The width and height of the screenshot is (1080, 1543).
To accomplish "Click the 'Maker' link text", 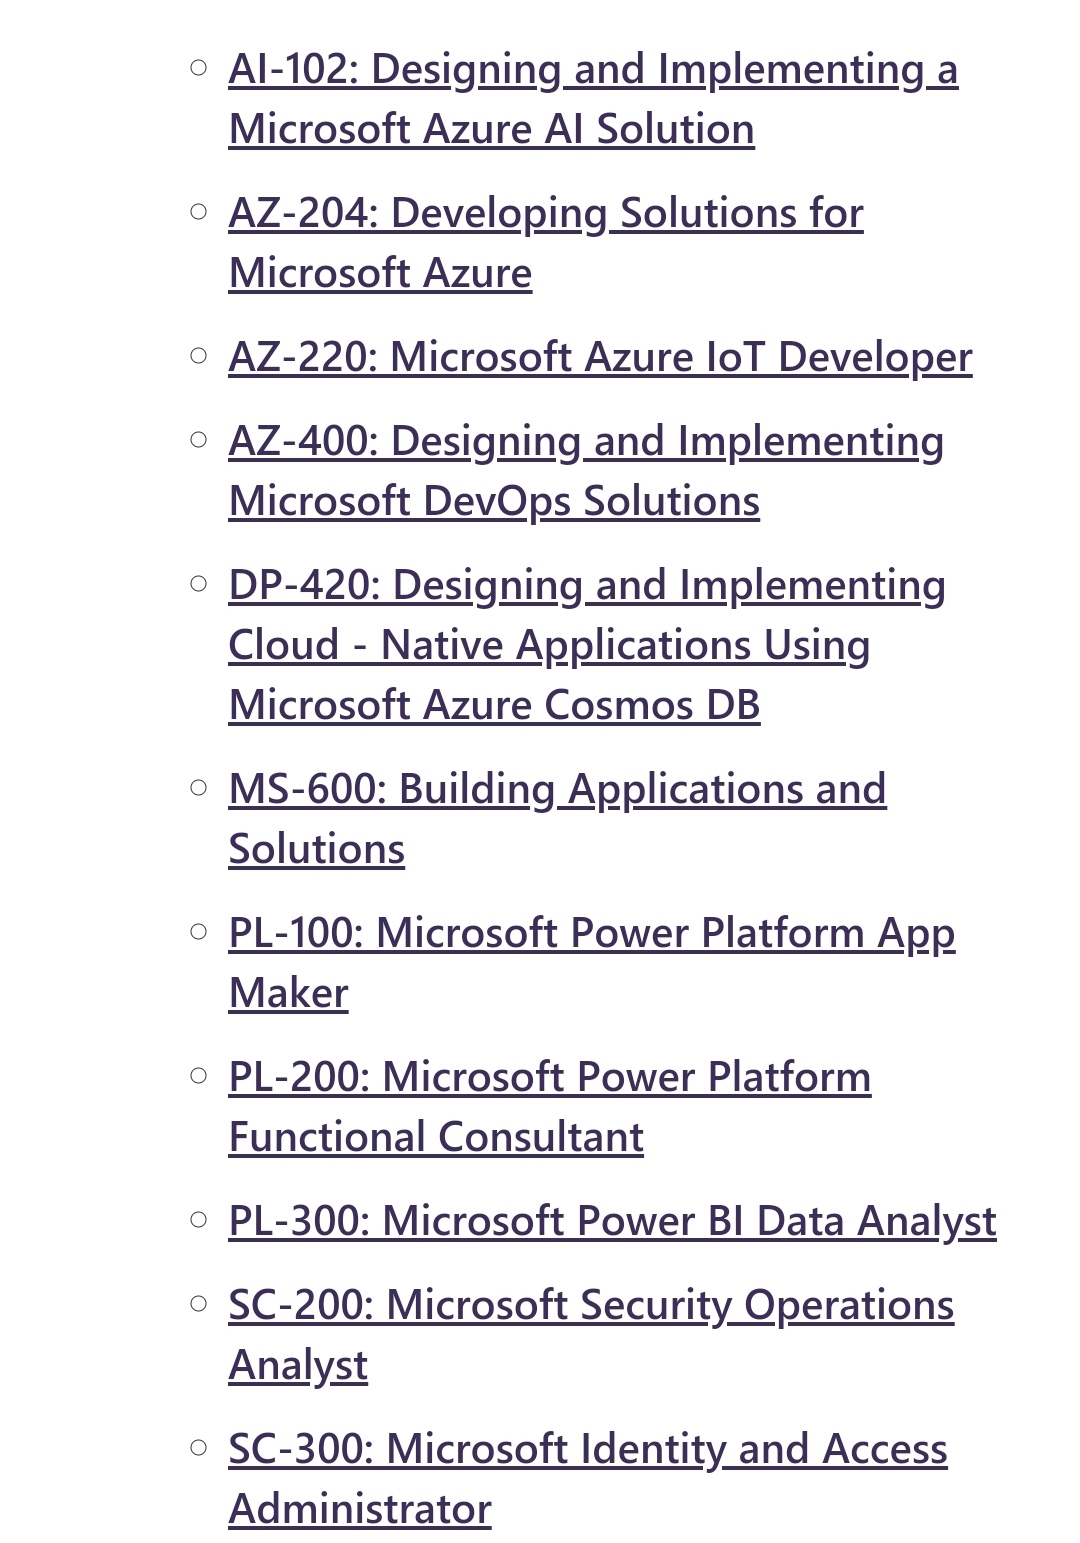I will tap(288, 994).
